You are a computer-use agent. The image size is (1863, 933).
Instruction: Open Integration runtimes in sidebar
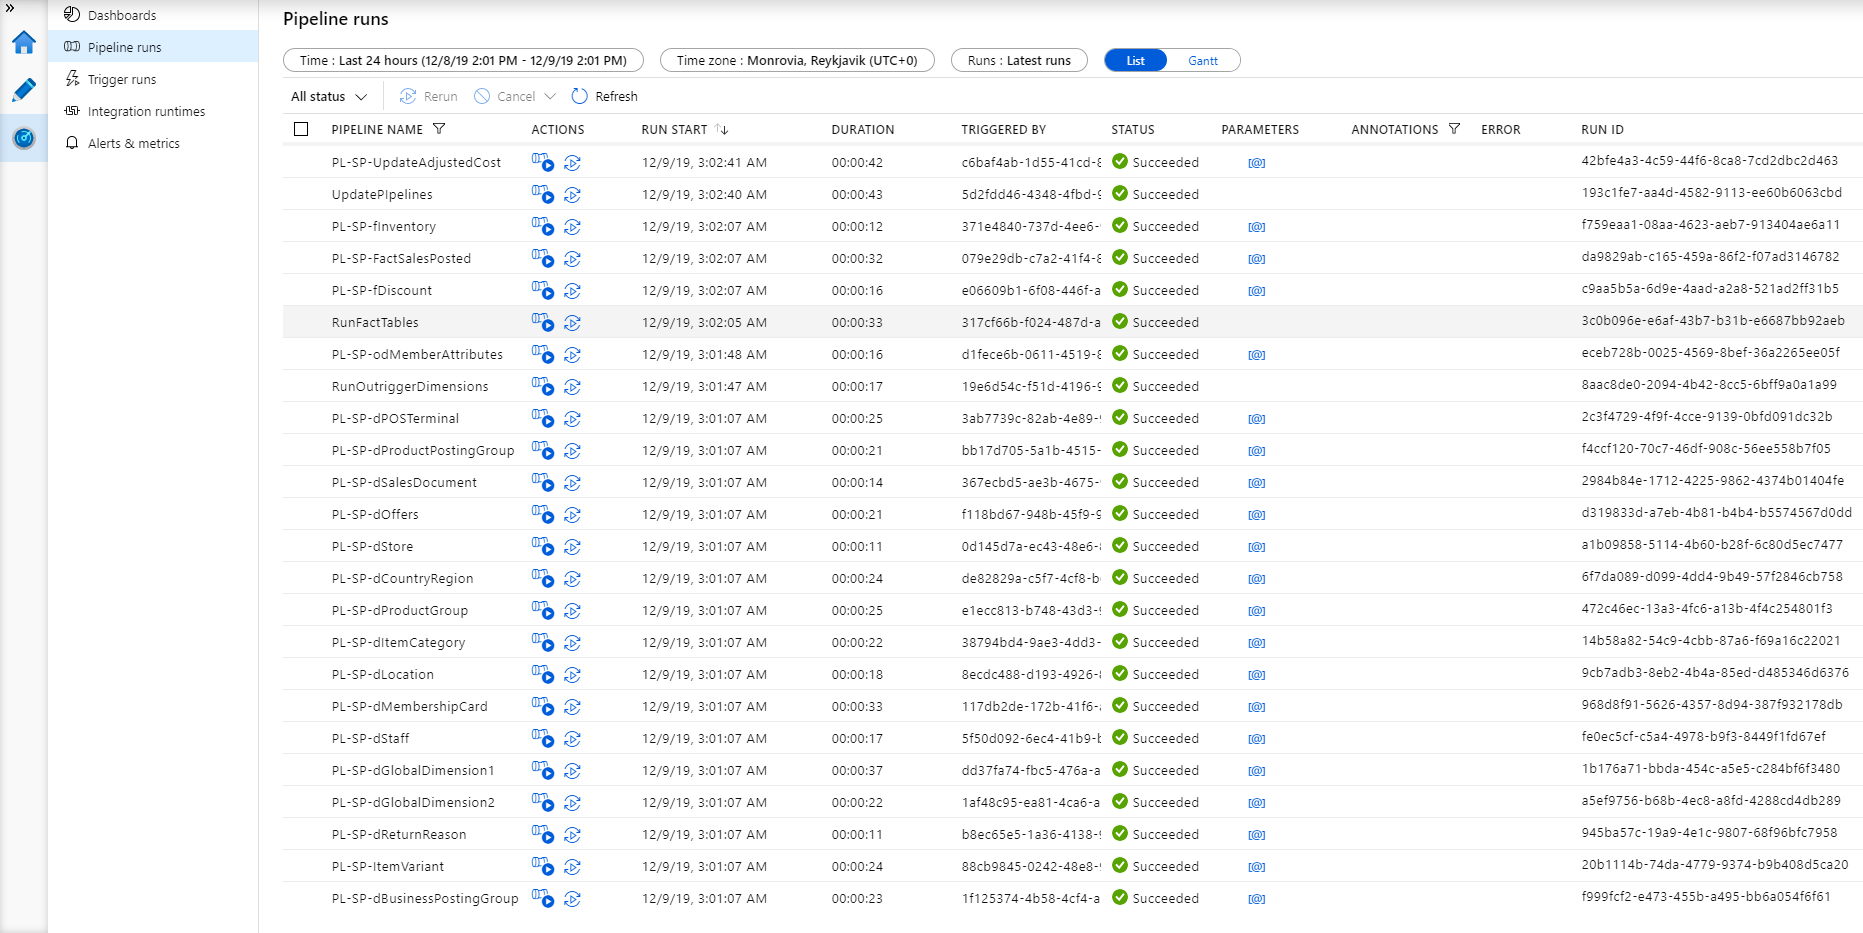pos(146,111)
